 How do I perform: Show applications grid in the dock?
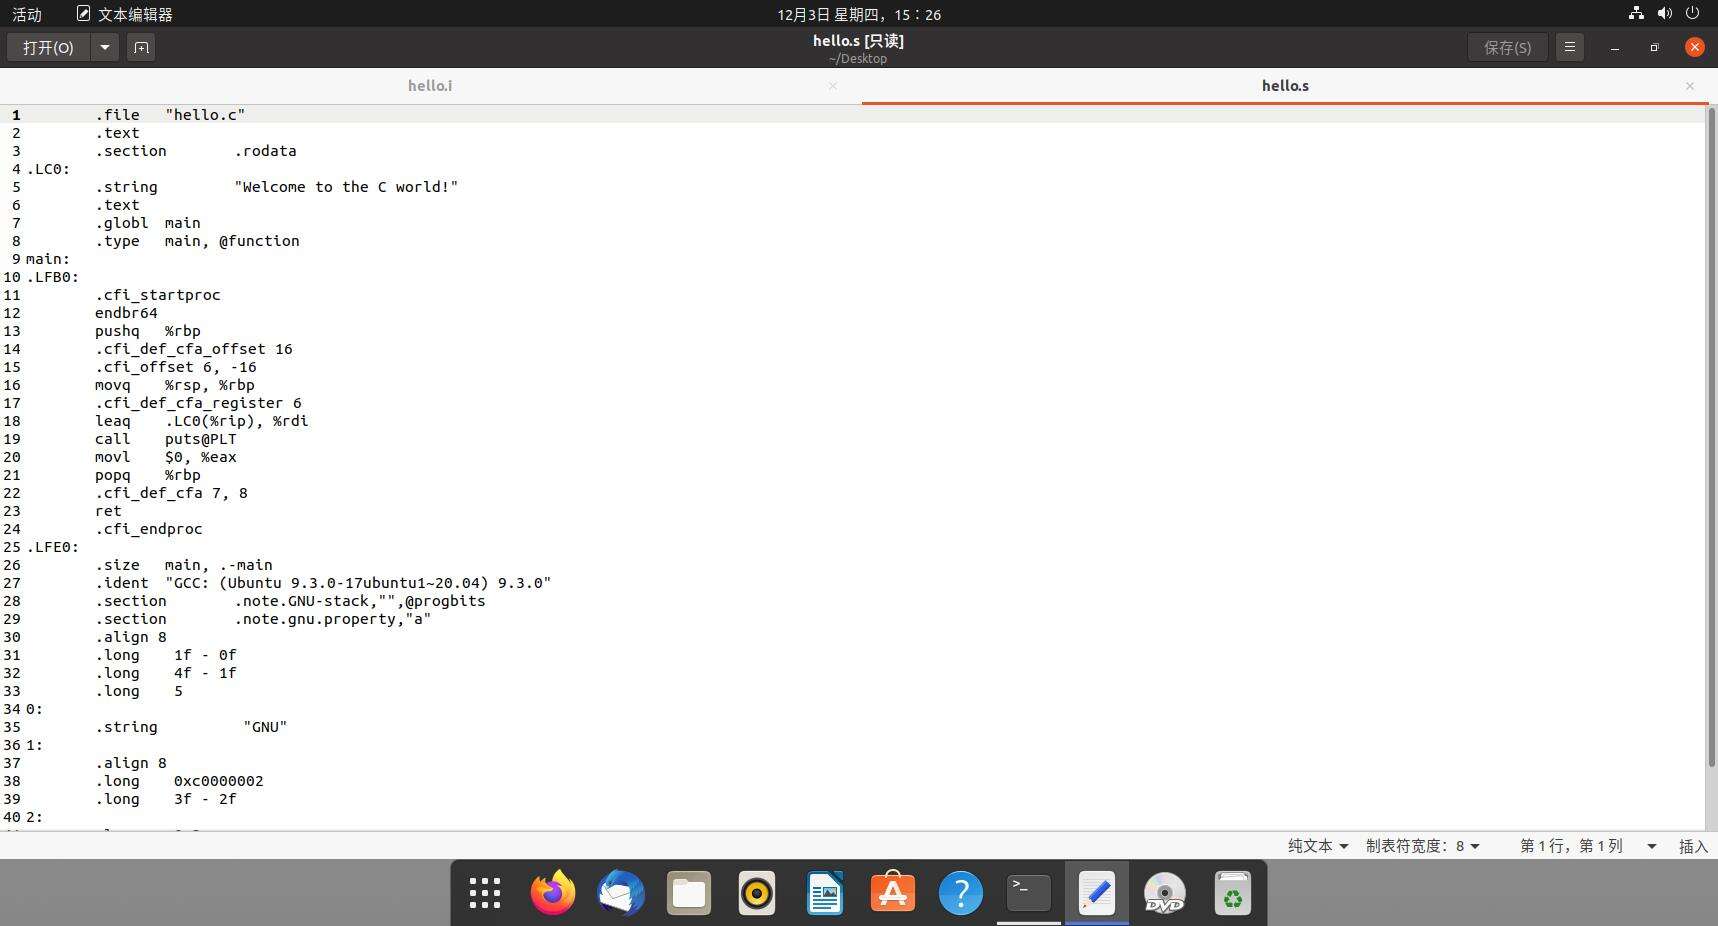(485, 893)
